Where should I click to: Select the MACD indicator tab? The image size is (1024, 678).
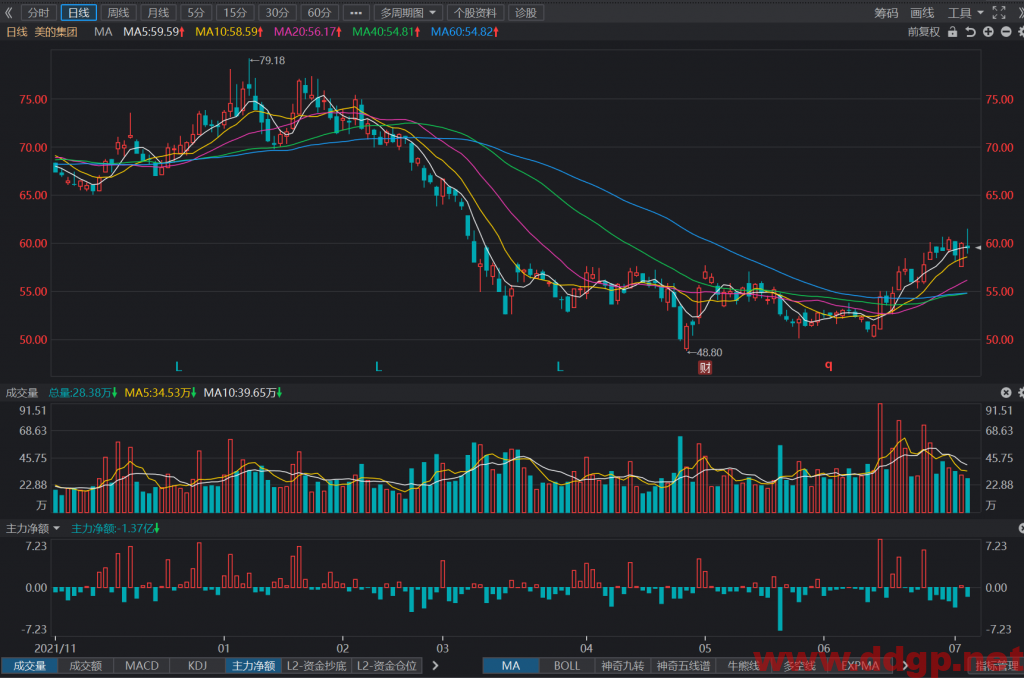pos(142,666)
